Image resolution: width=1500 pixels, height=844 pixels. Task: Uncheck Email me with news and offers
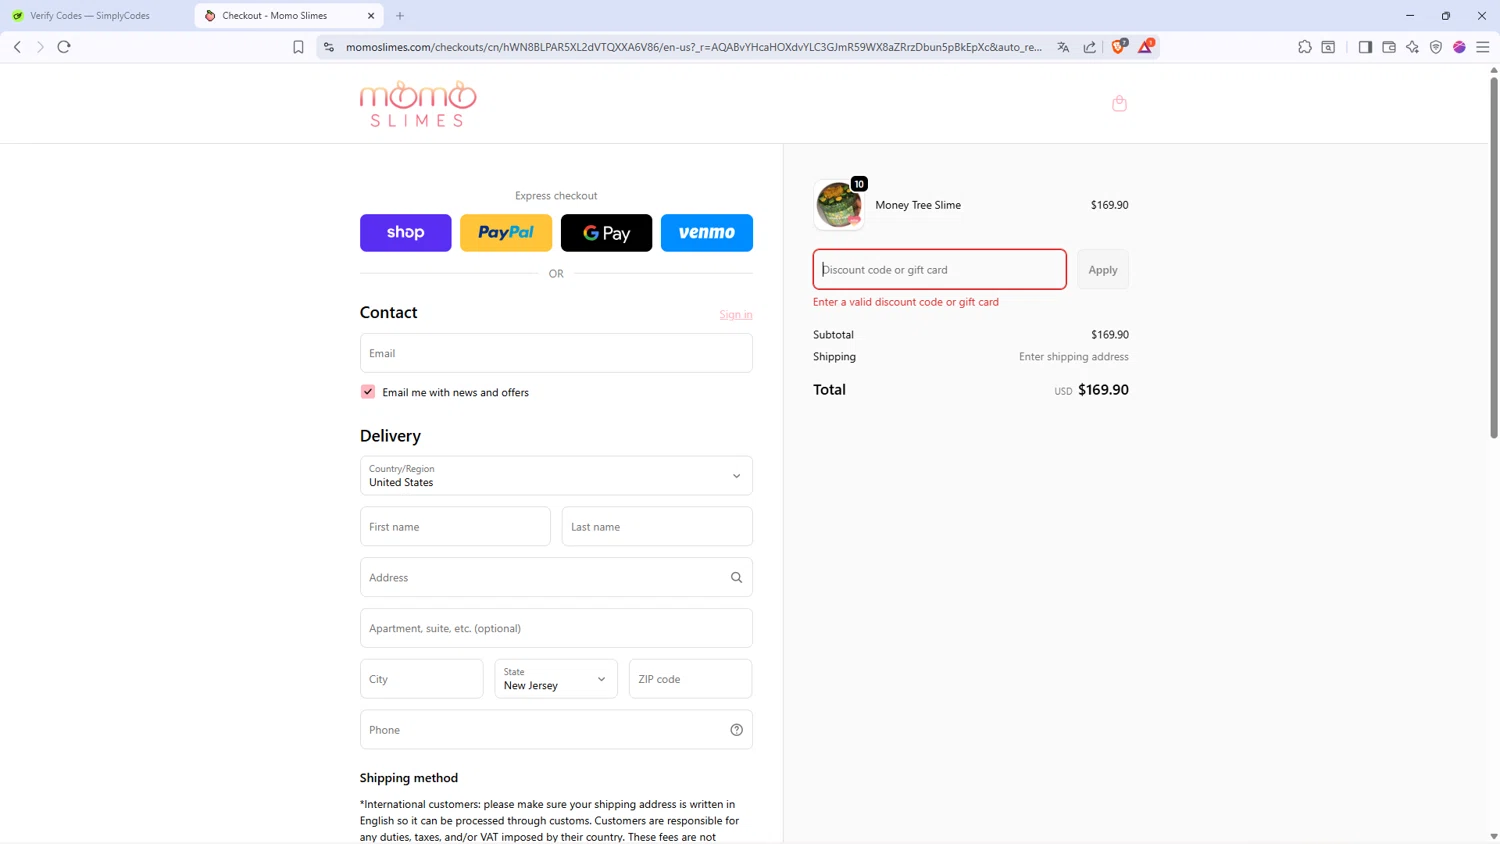click(x=368, y=392)
